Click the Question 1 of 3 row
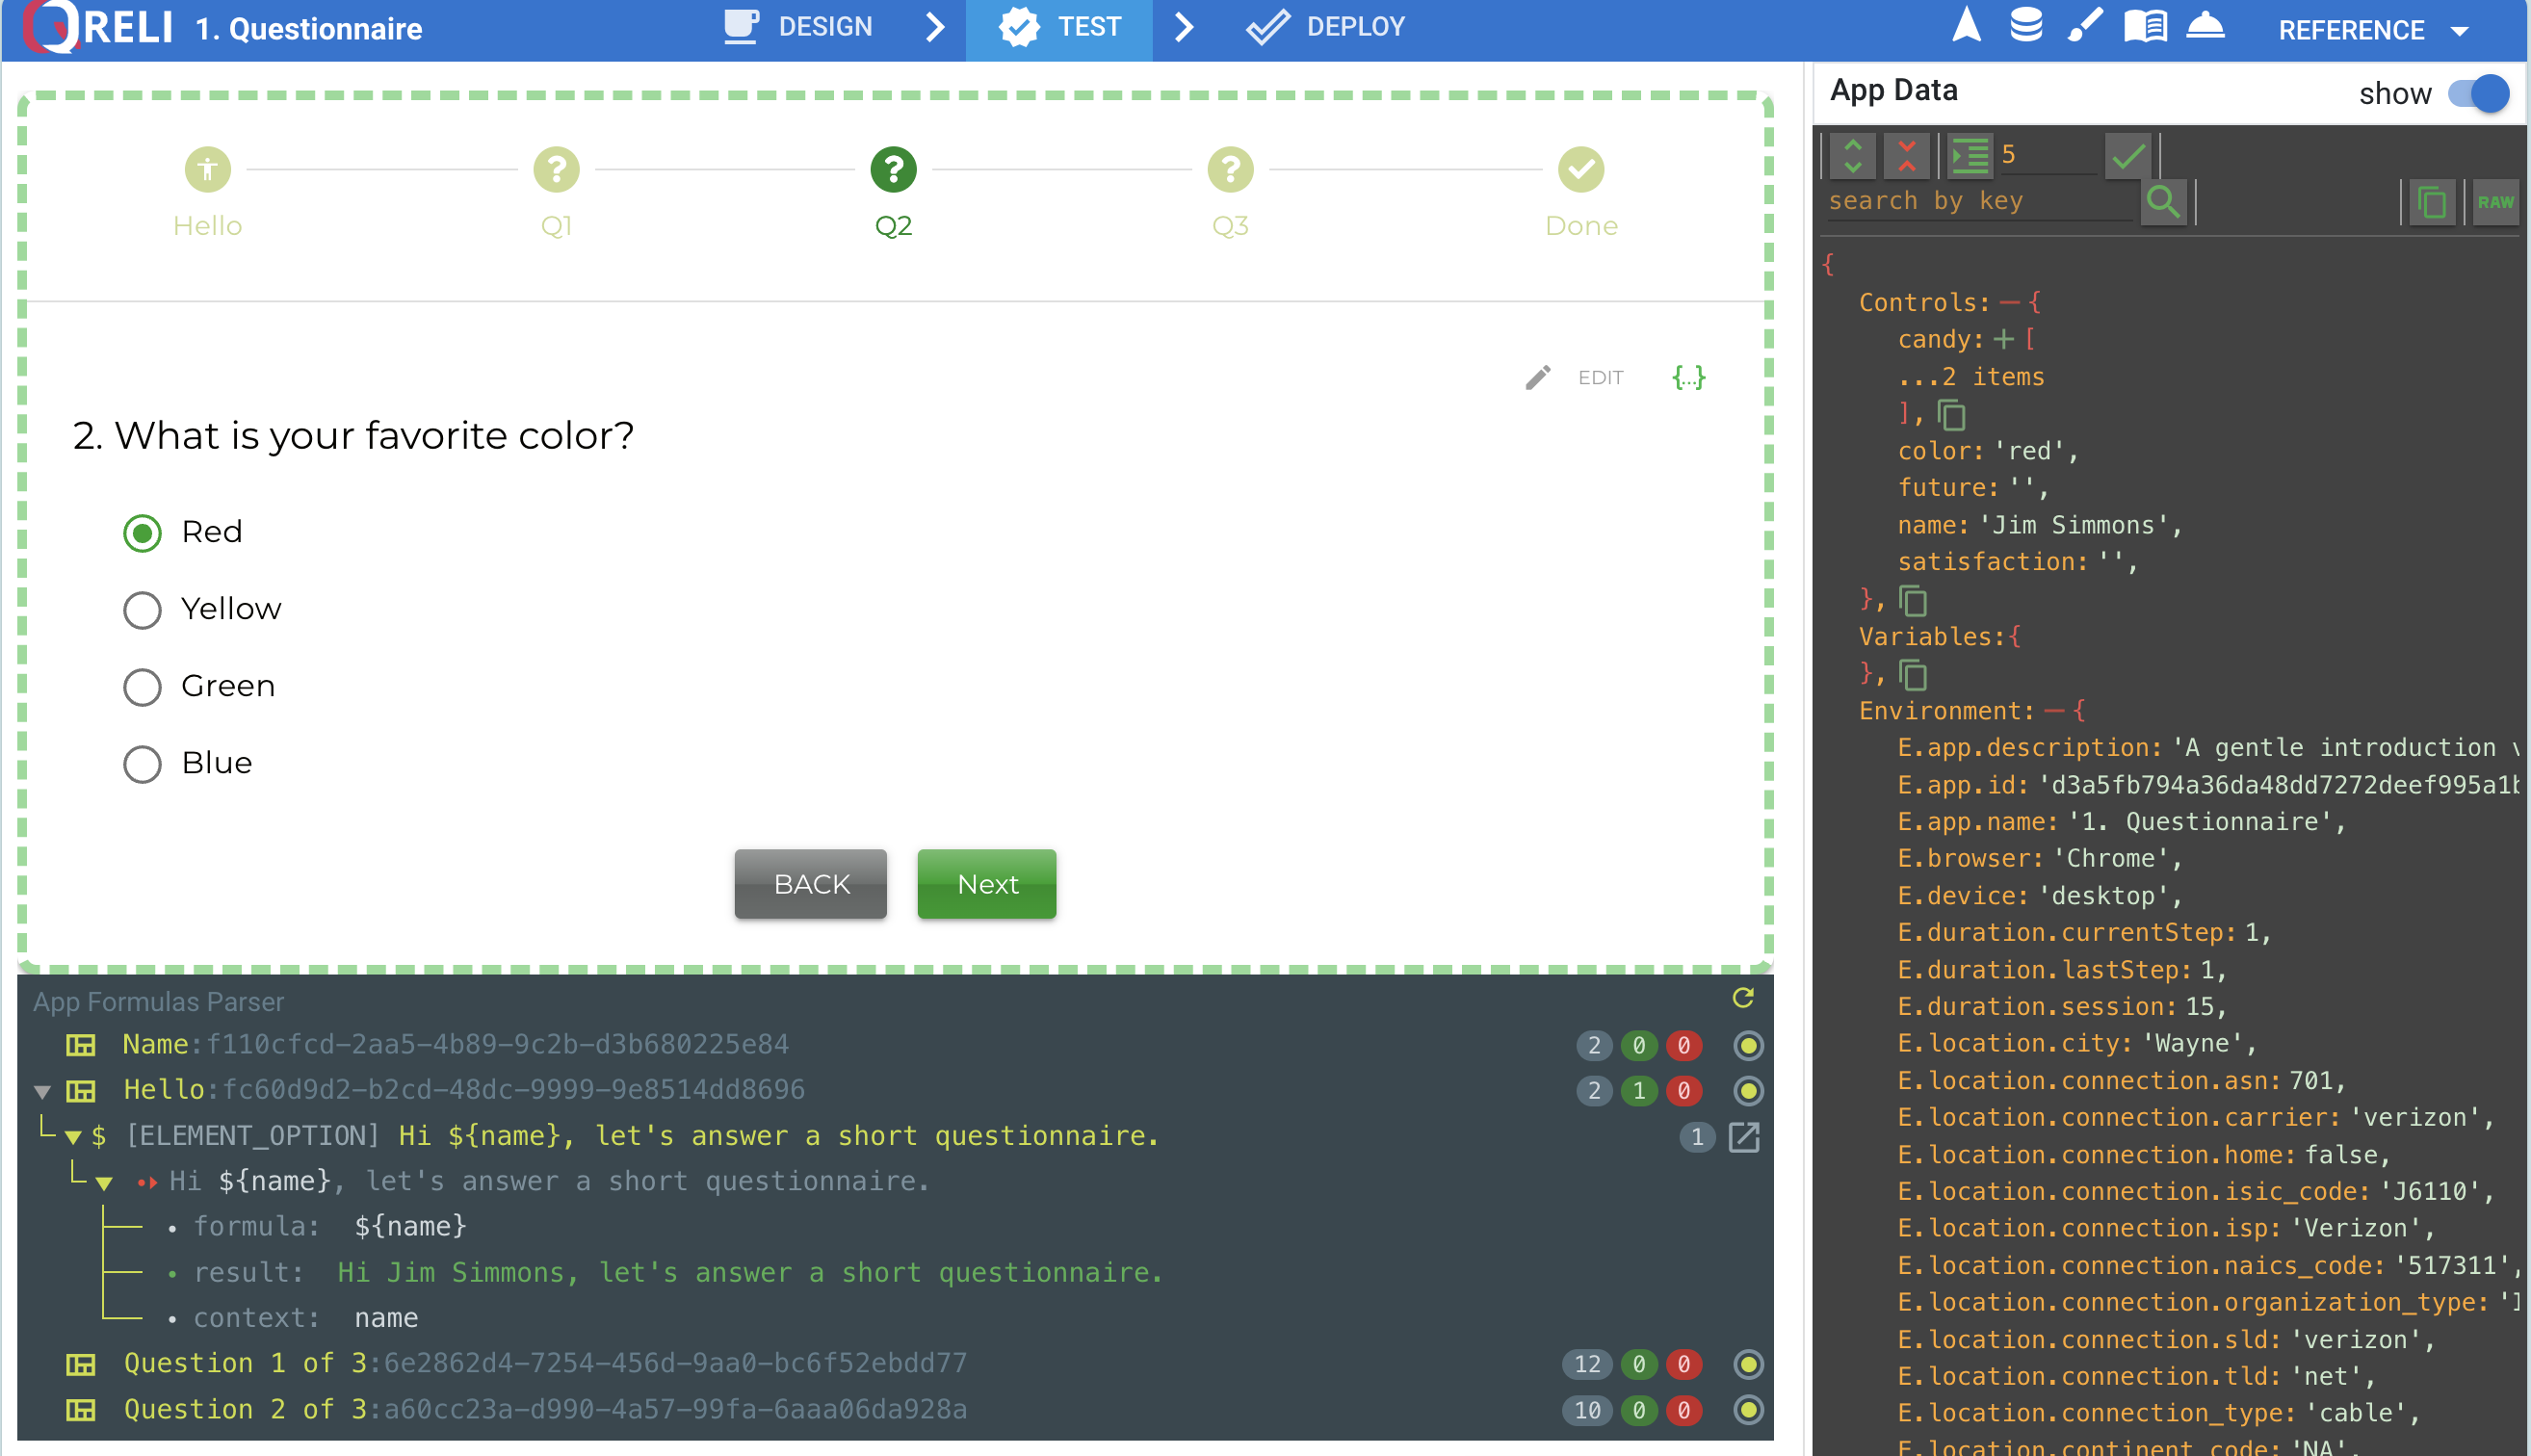The height and width of the screenshot is (1456, 2531). point(896,1364)
